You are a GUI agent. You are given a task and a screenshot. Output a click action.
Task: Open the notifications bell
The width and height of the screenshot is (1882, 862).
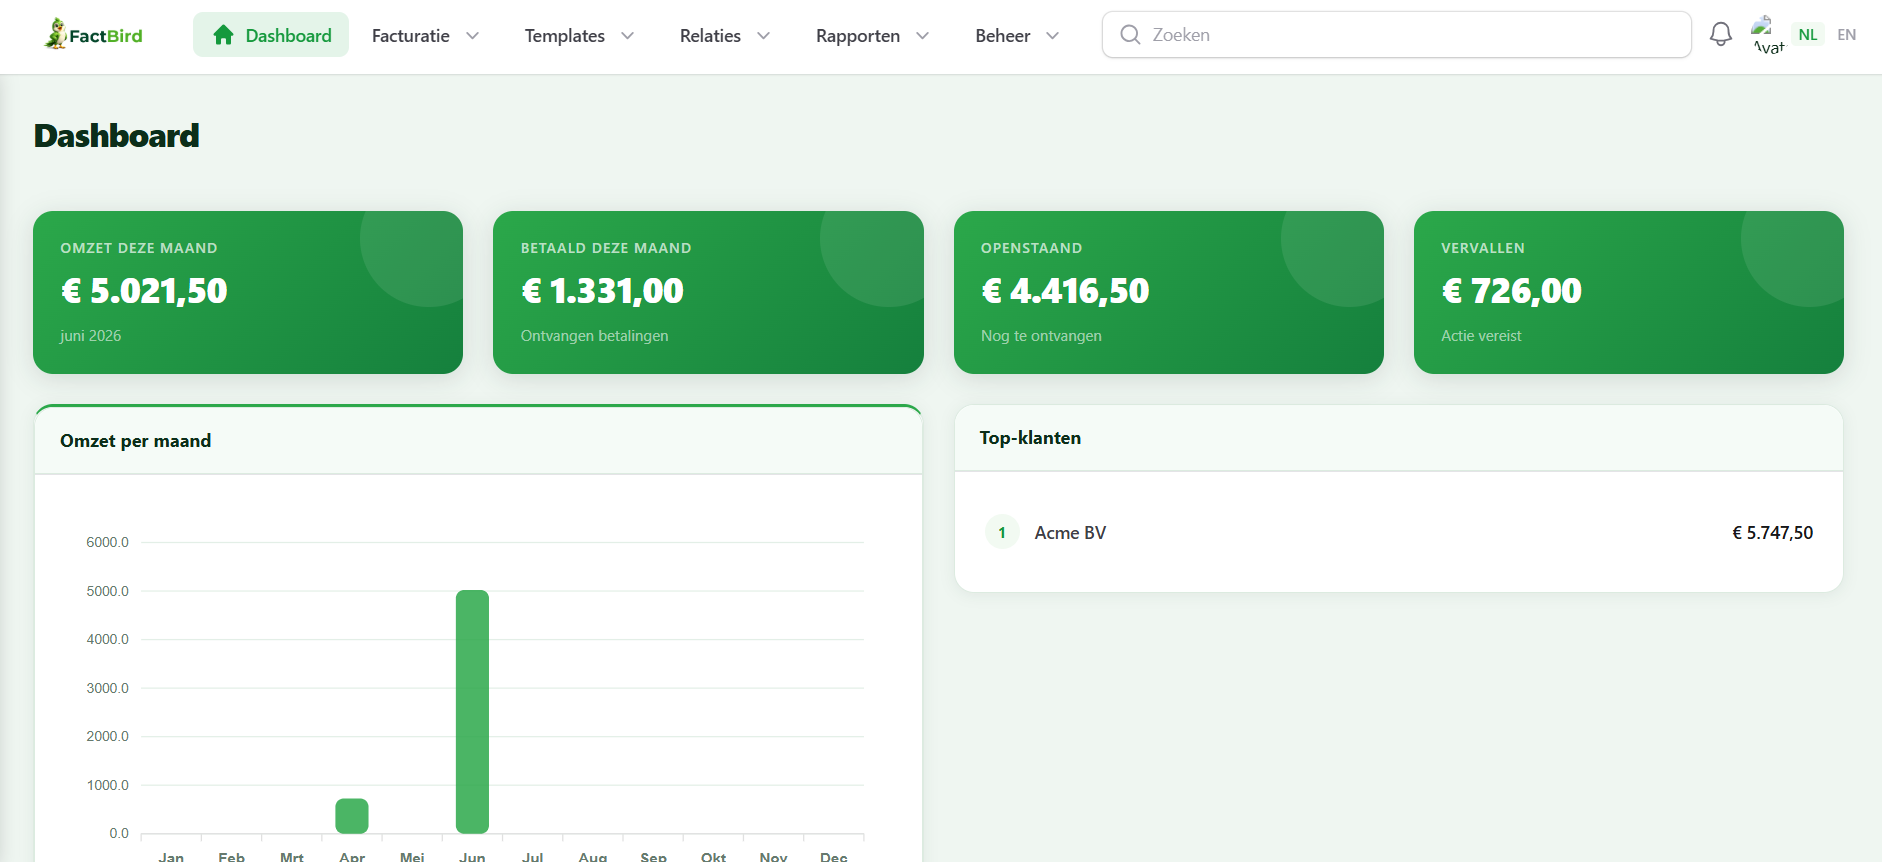1720,34
